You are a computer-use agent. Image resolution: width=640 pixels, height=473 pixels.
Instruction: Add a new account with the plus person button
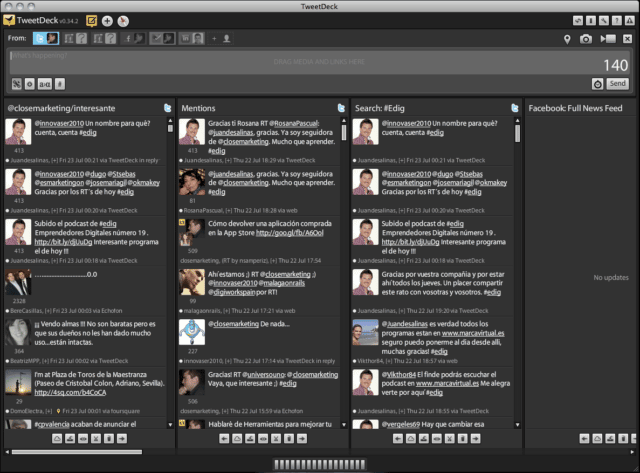click(220, 38)
